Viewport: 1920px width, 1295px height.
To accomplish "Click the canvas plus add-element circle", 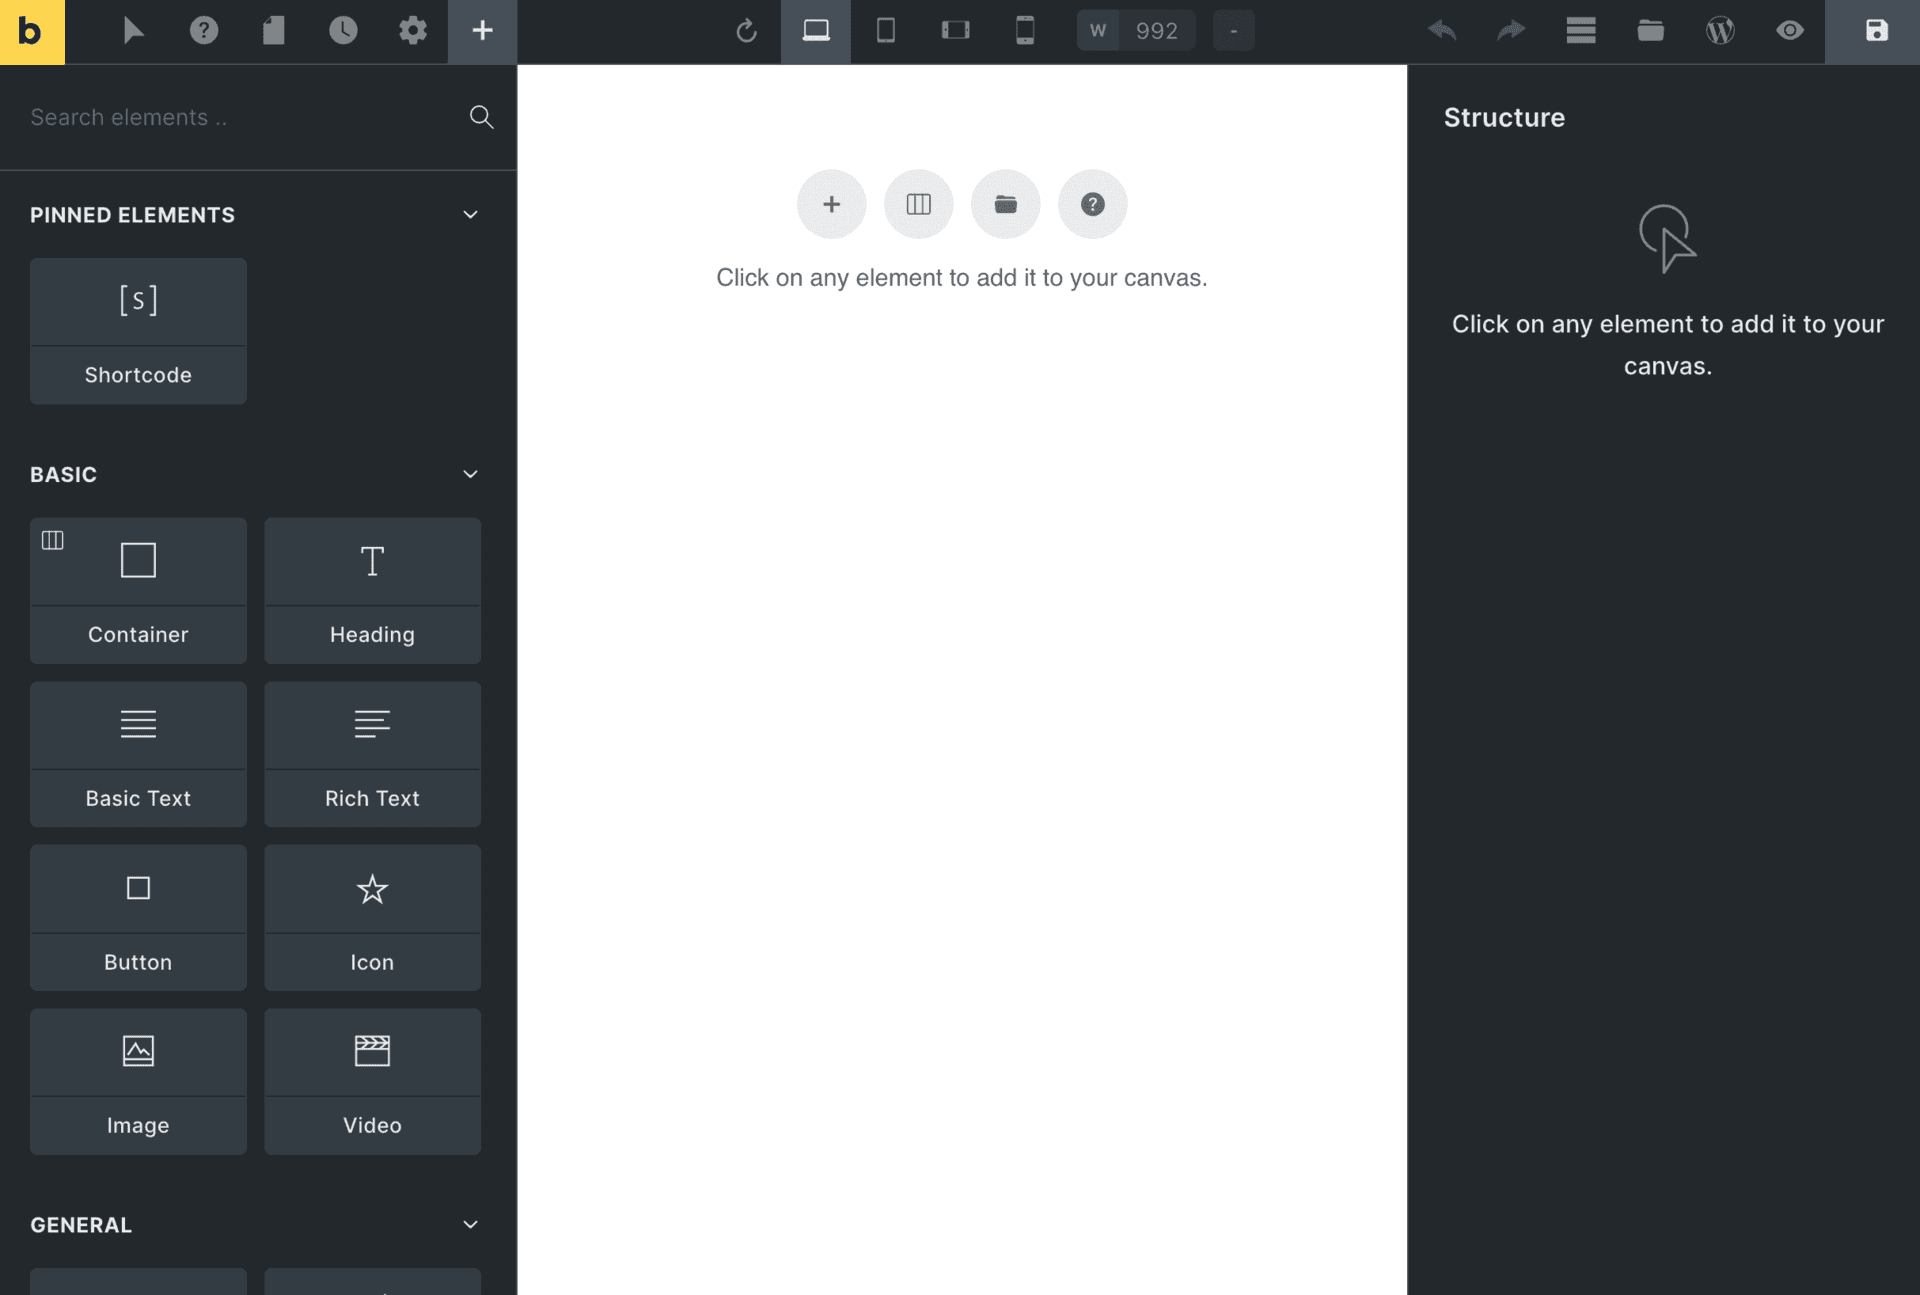I will pos(831,204).
